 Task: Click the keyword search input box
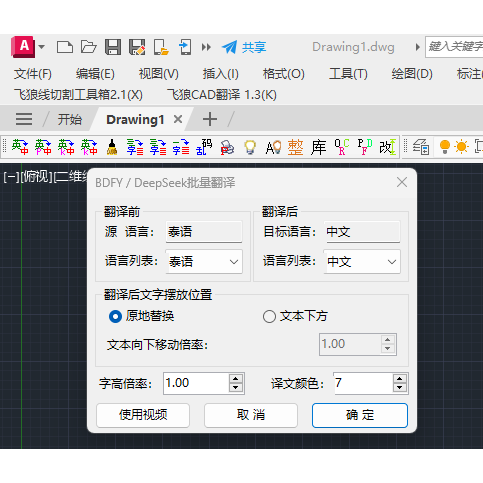pos(454,47)
